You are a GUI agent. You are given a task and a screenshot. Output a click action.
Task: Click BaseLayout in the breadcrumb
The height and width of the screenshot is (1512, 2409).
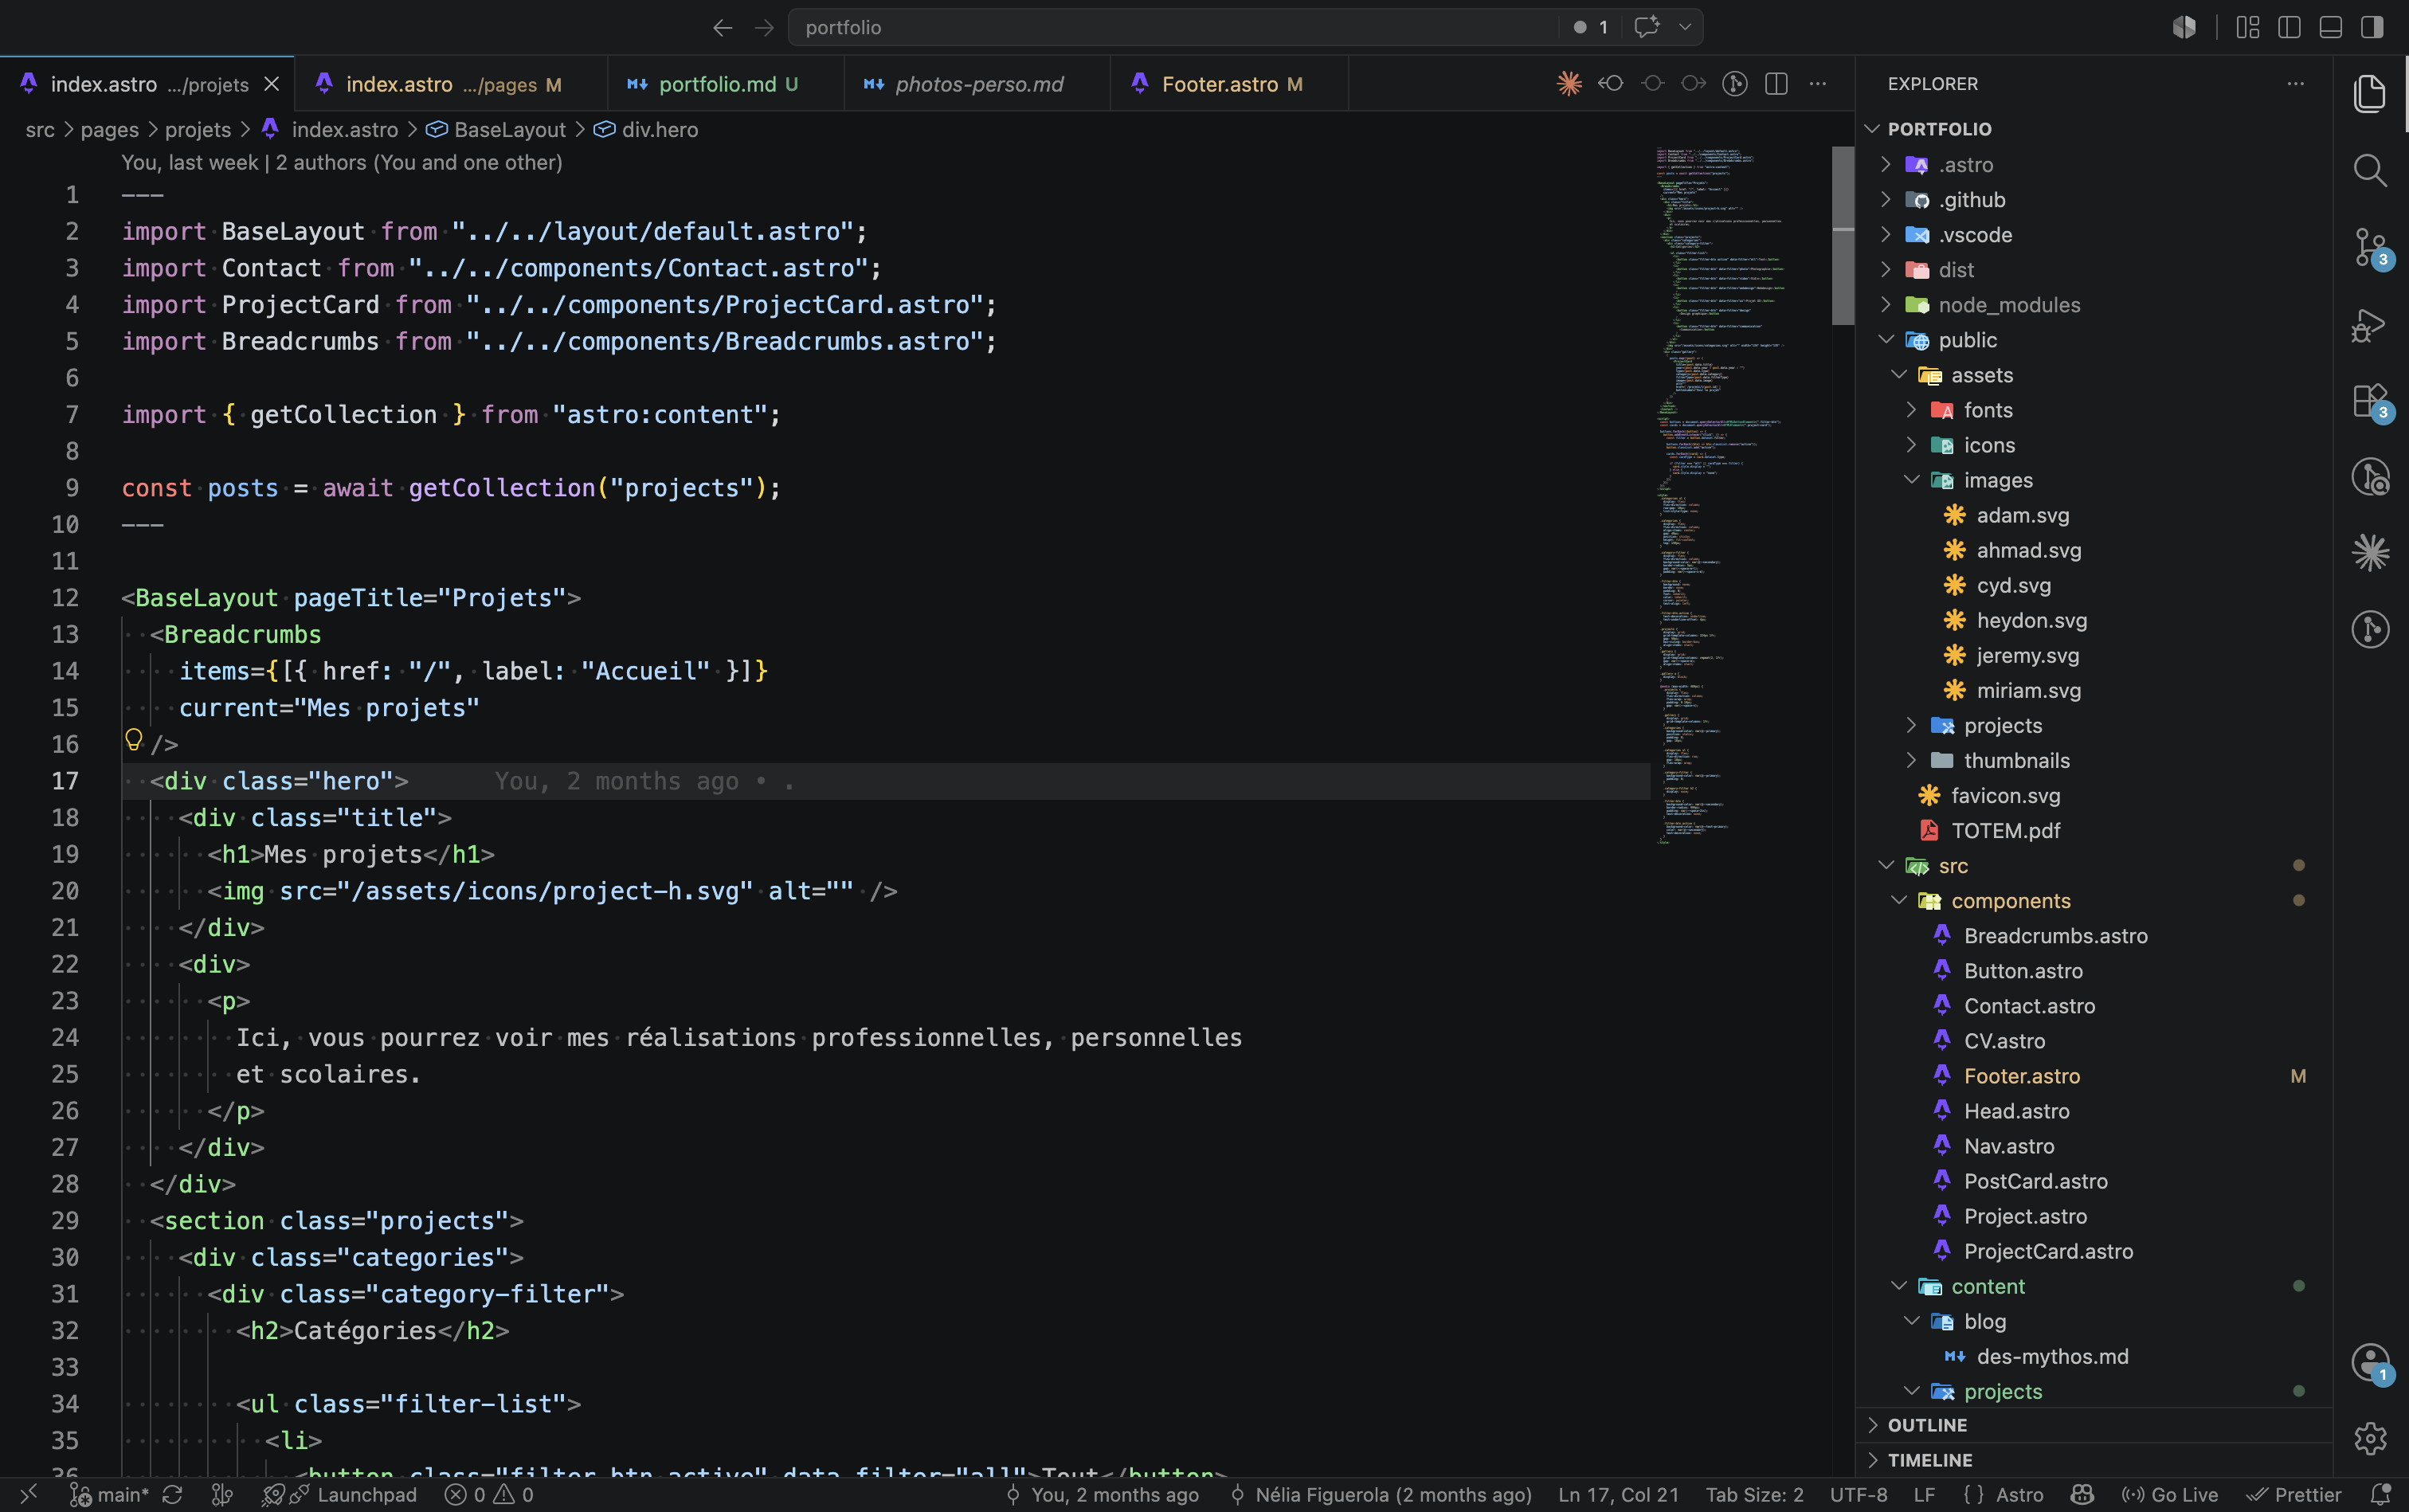509,130
